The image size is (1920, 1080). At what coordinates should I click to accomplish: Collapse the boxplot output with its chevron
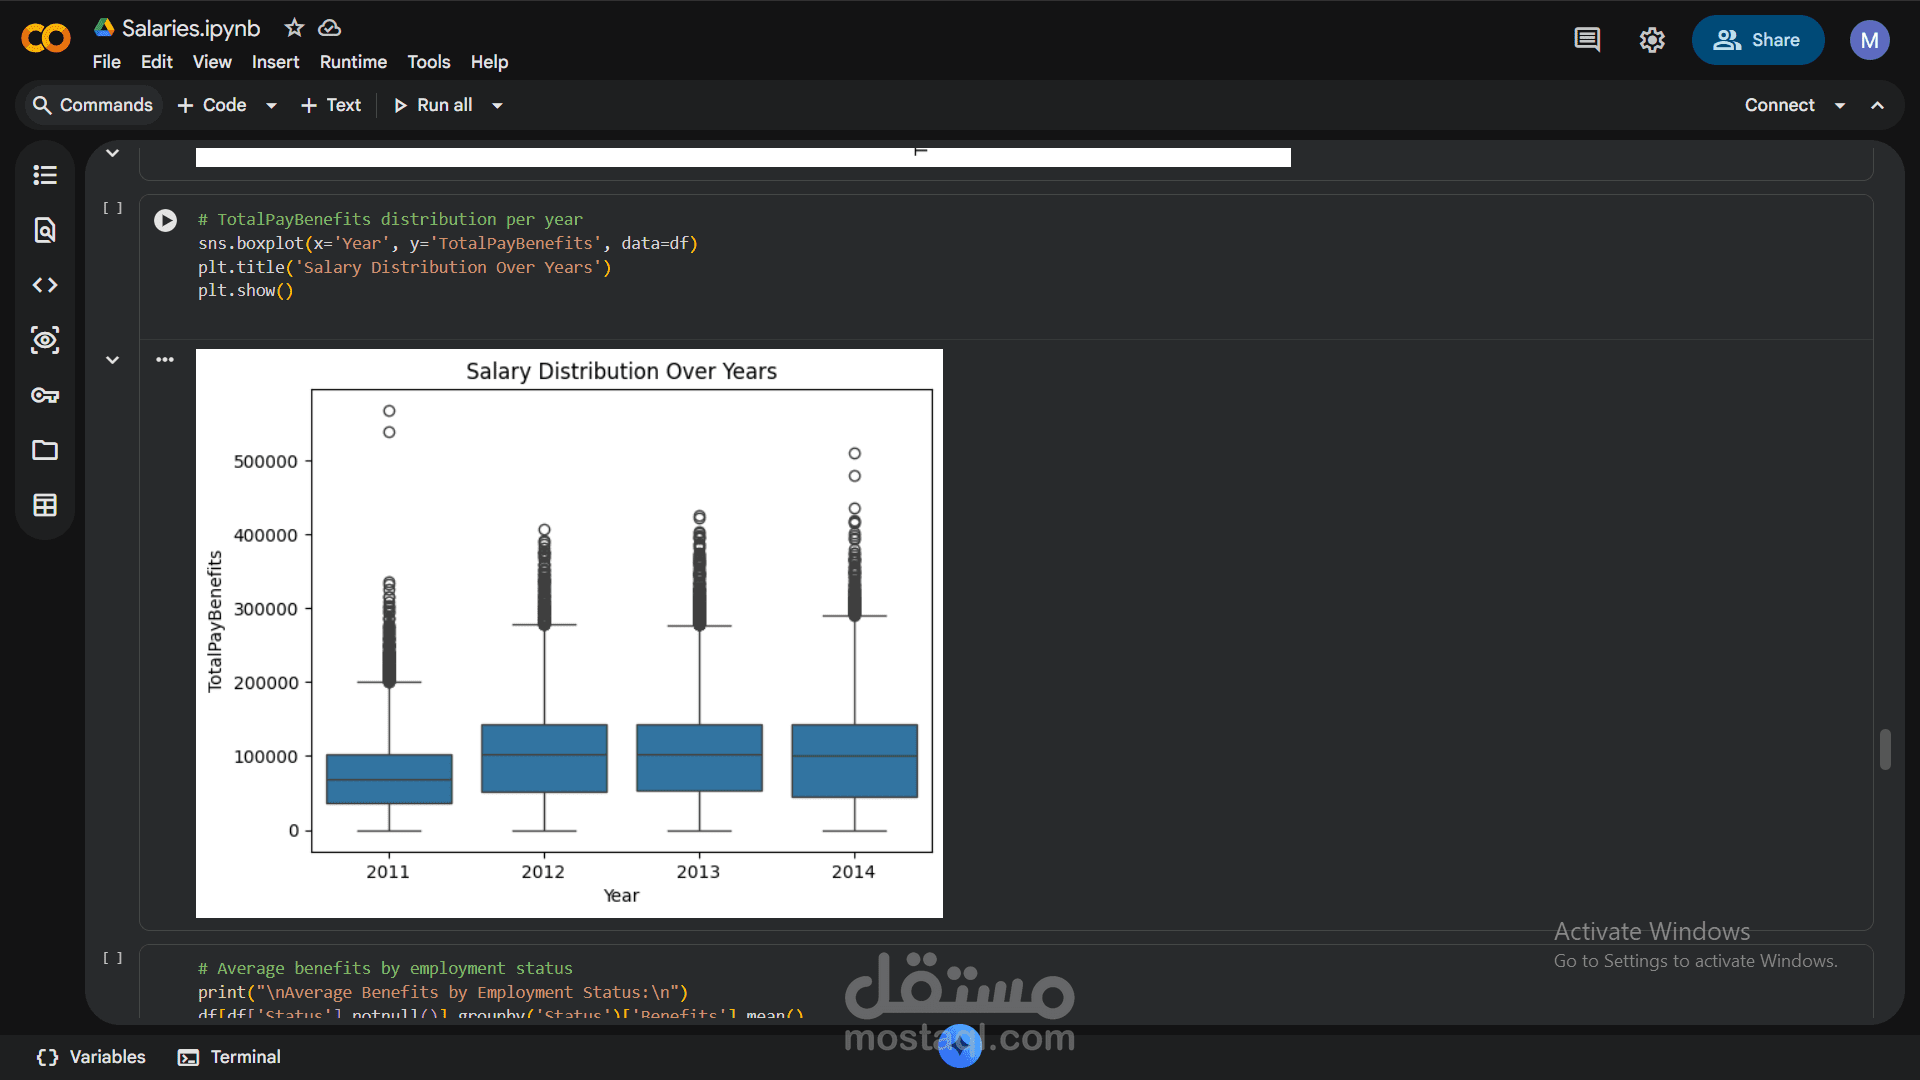click(x=113, y=360)
